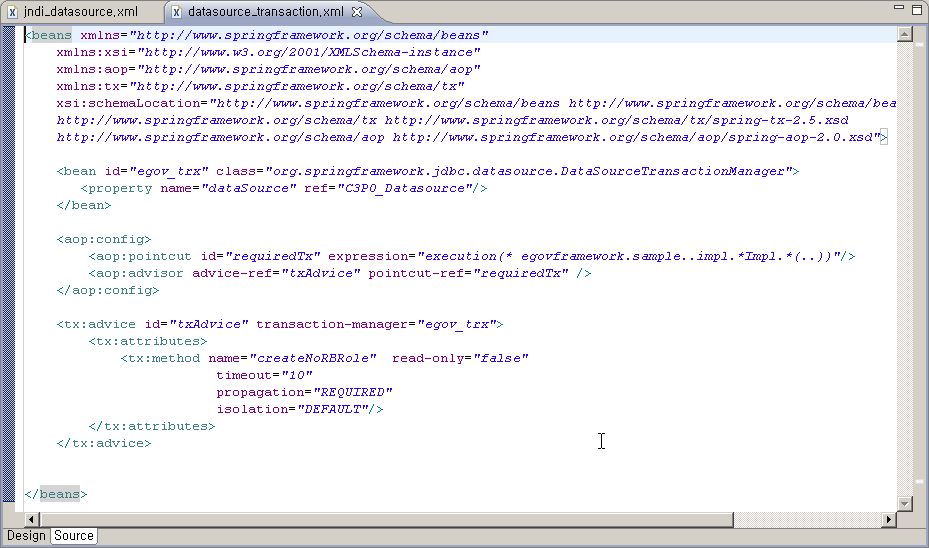Click the propagation "REQUIRED" attribute value
Viewport: 929px width, 548px height.
(353, 392)
